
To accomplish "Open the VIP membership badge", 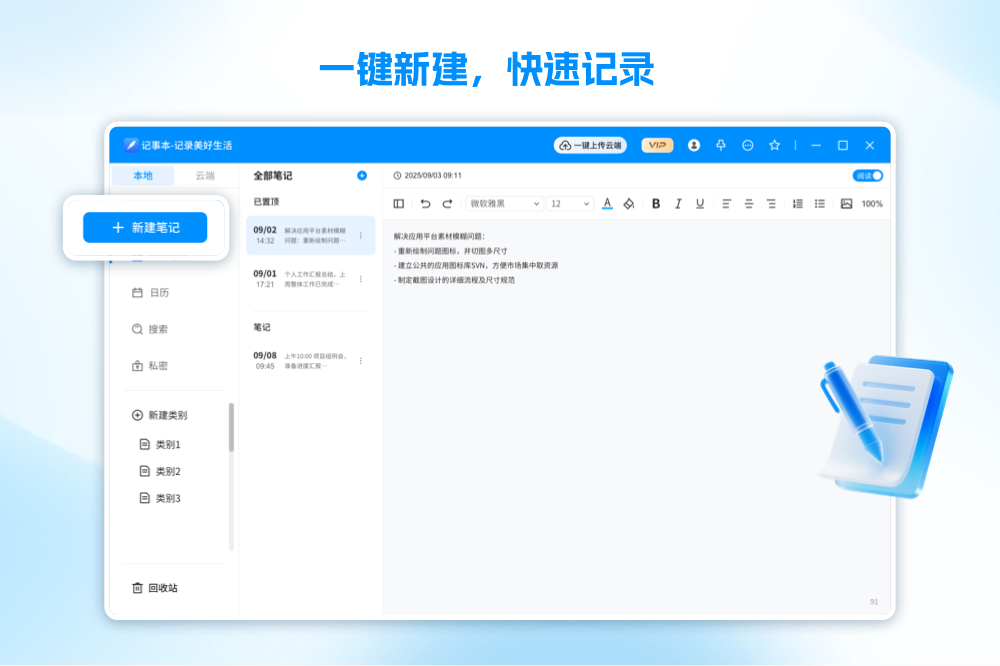I will coord(657,145).
